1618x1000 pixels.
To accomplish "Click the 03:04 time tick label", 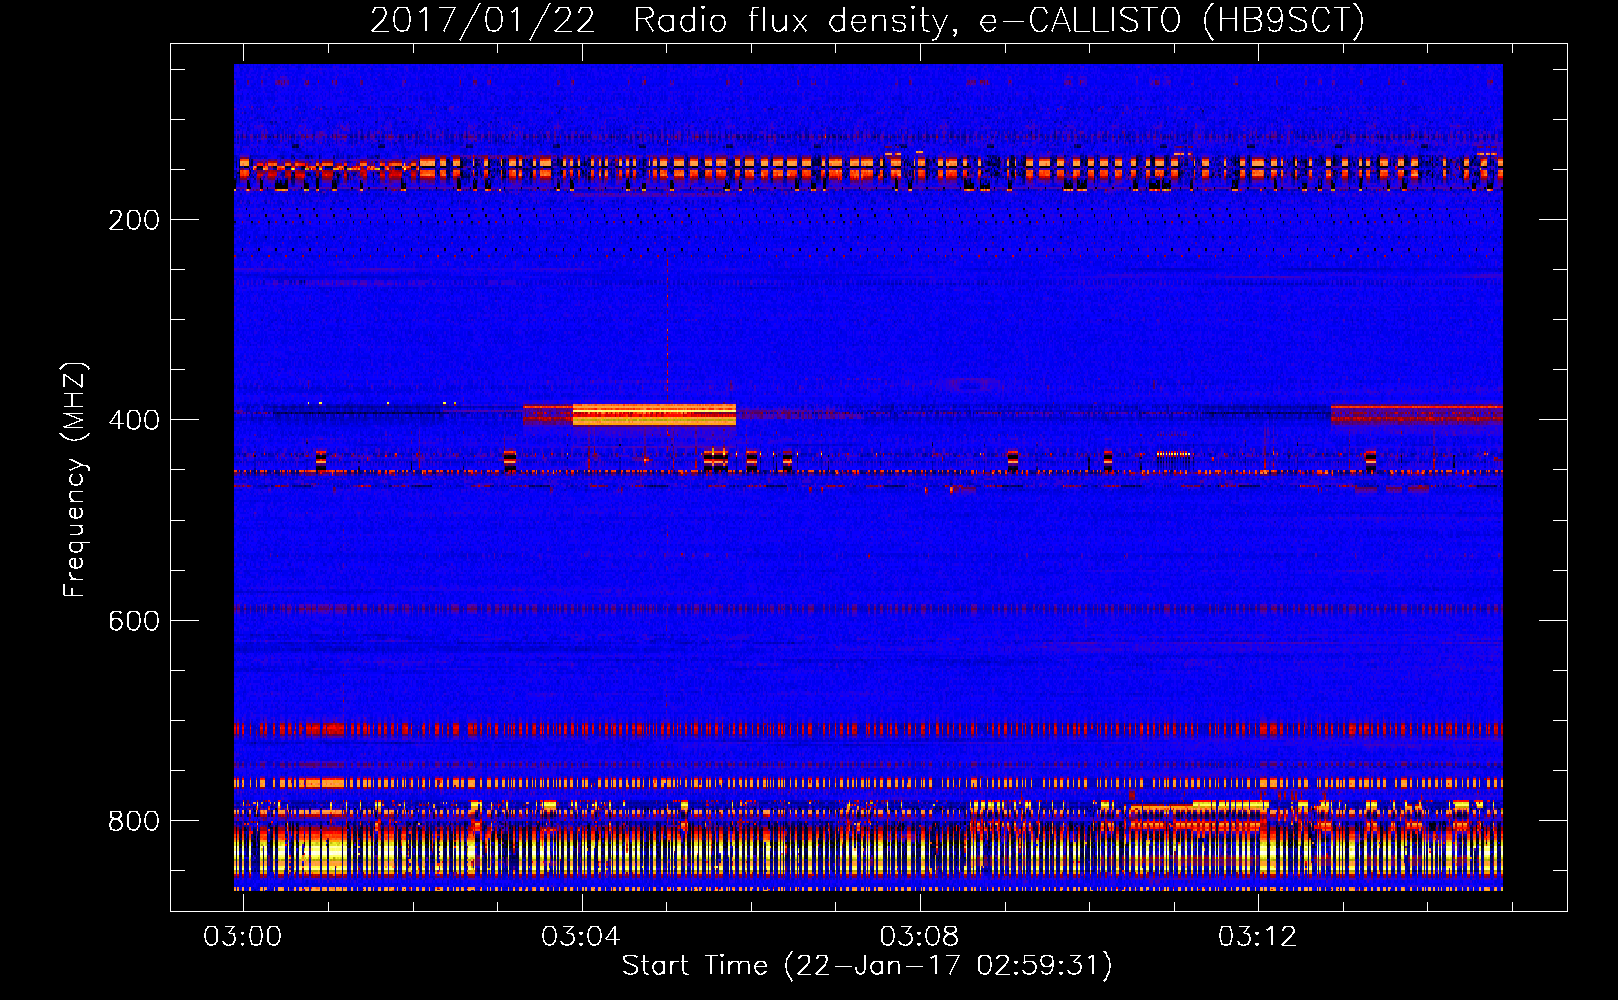I will point(581,936).
